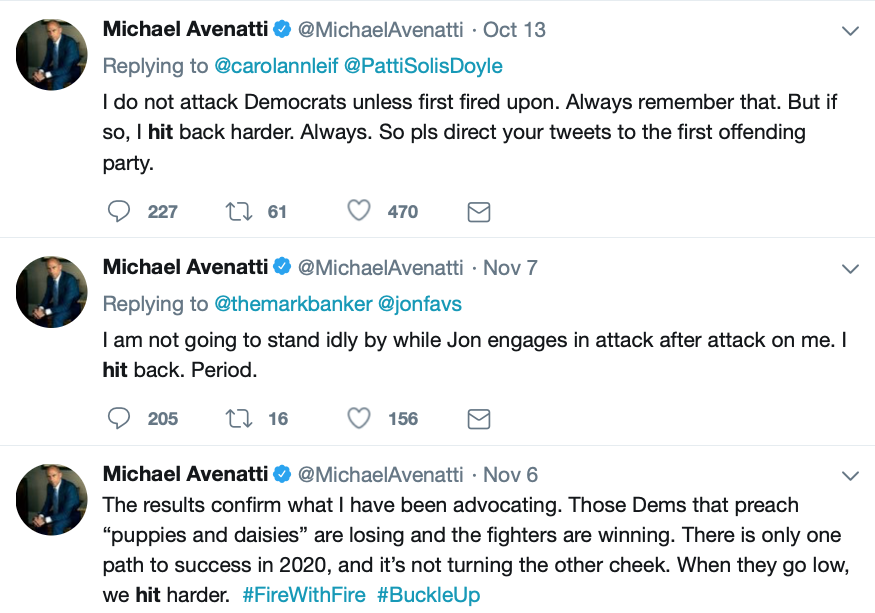Open the #FireWithFire hashtag
This screenshot has width=875, height=613.
[x=304, y=595]
